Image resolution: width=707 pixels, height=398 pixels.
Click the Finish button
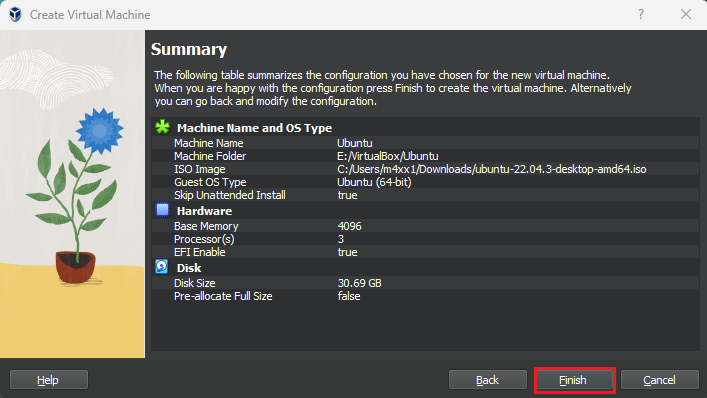pos(573,380)
